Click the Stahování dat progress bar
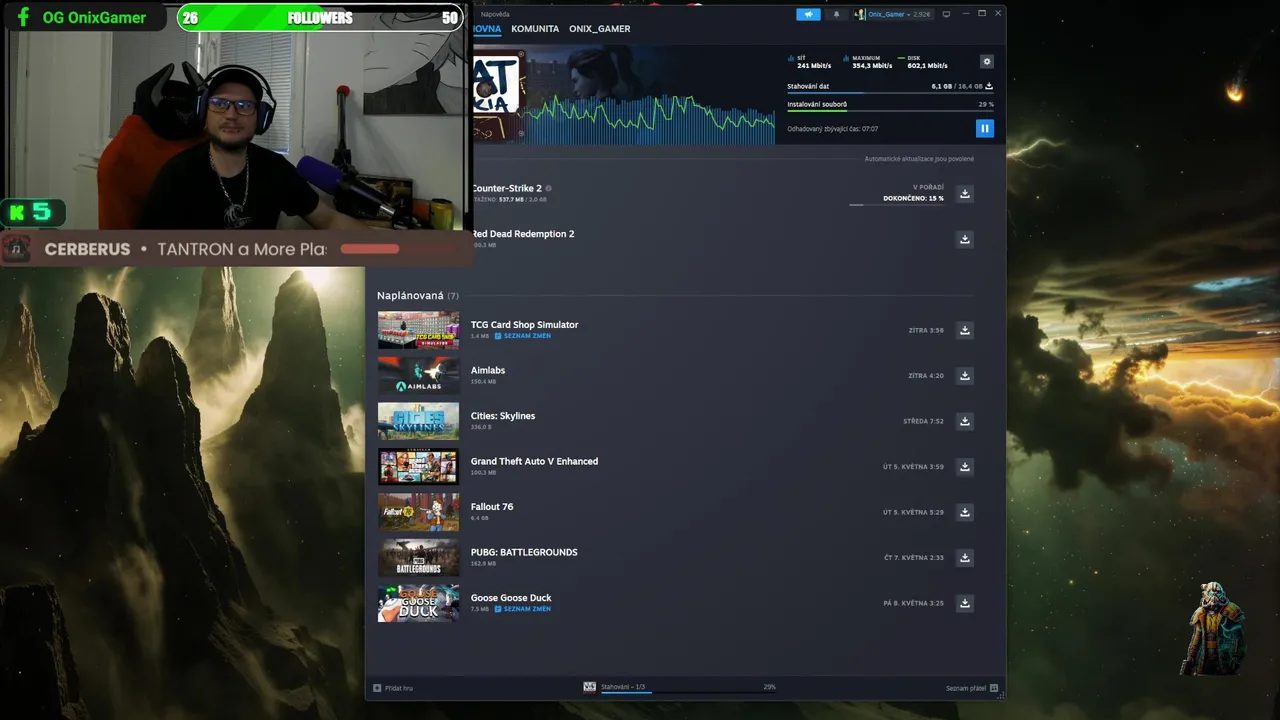This screenshot has width=1280, height=720. pos(890,94)
